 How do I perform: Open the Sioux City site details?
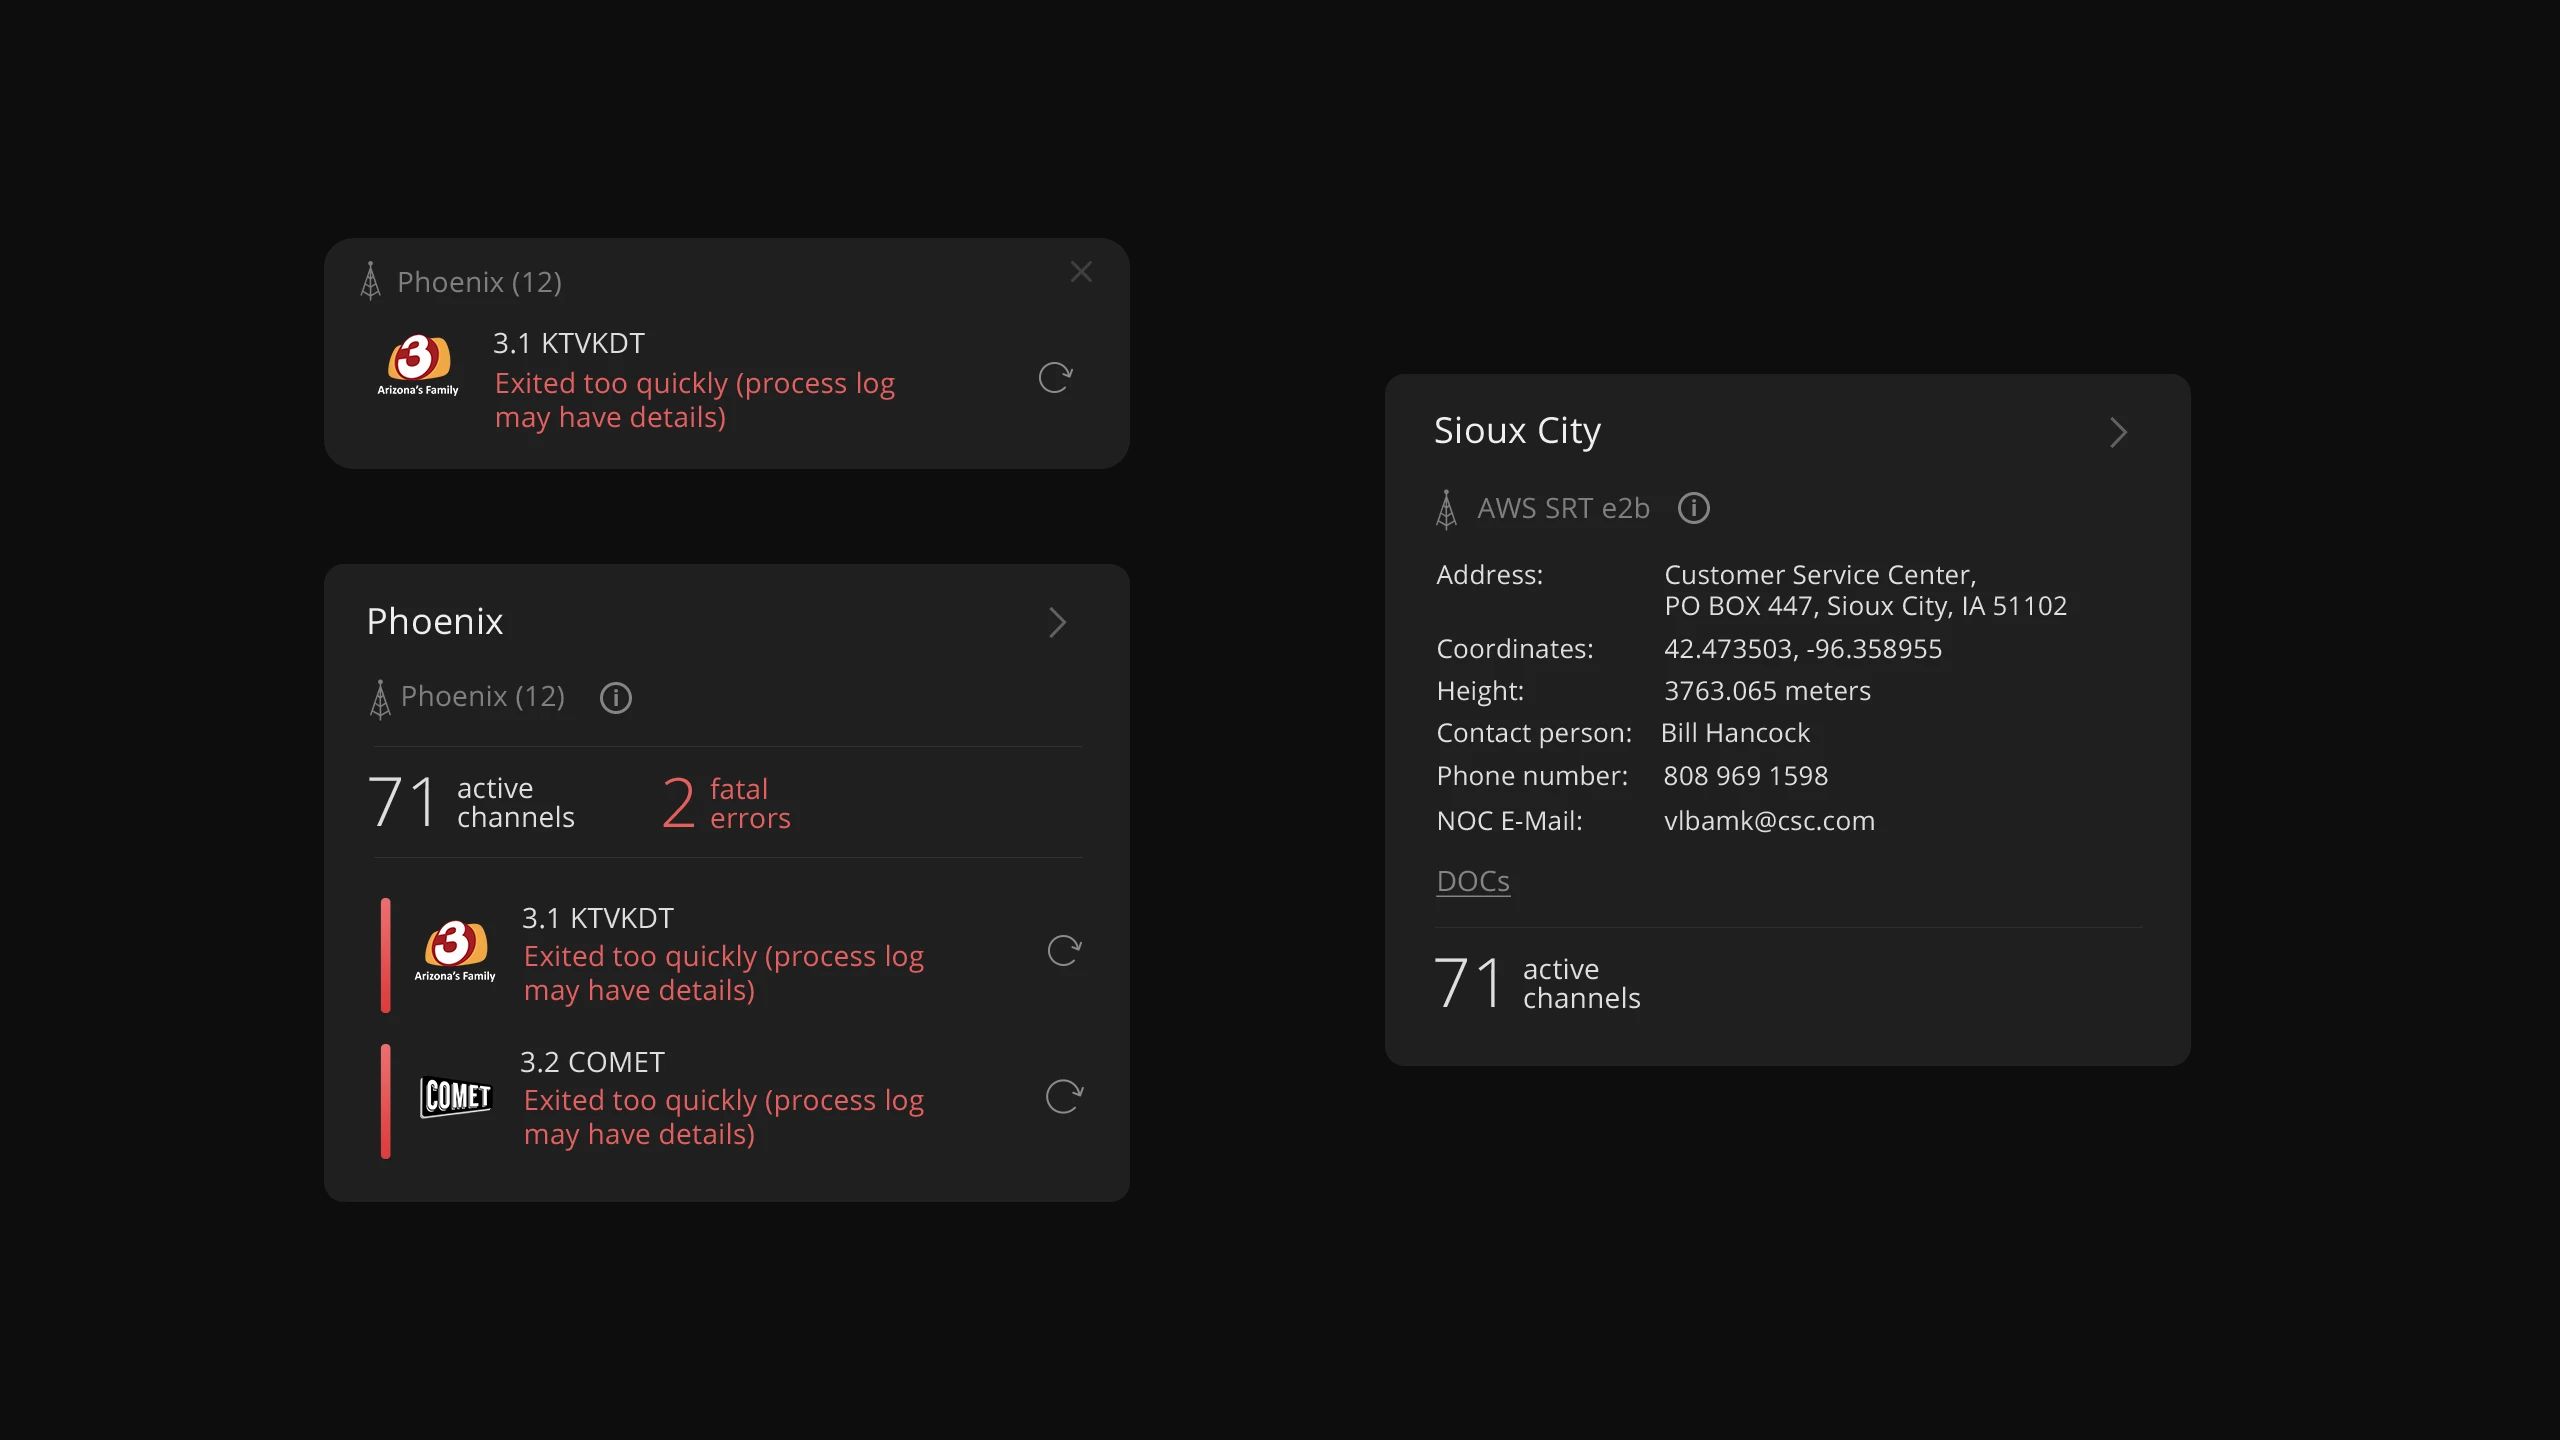[x=2119, y=432]
